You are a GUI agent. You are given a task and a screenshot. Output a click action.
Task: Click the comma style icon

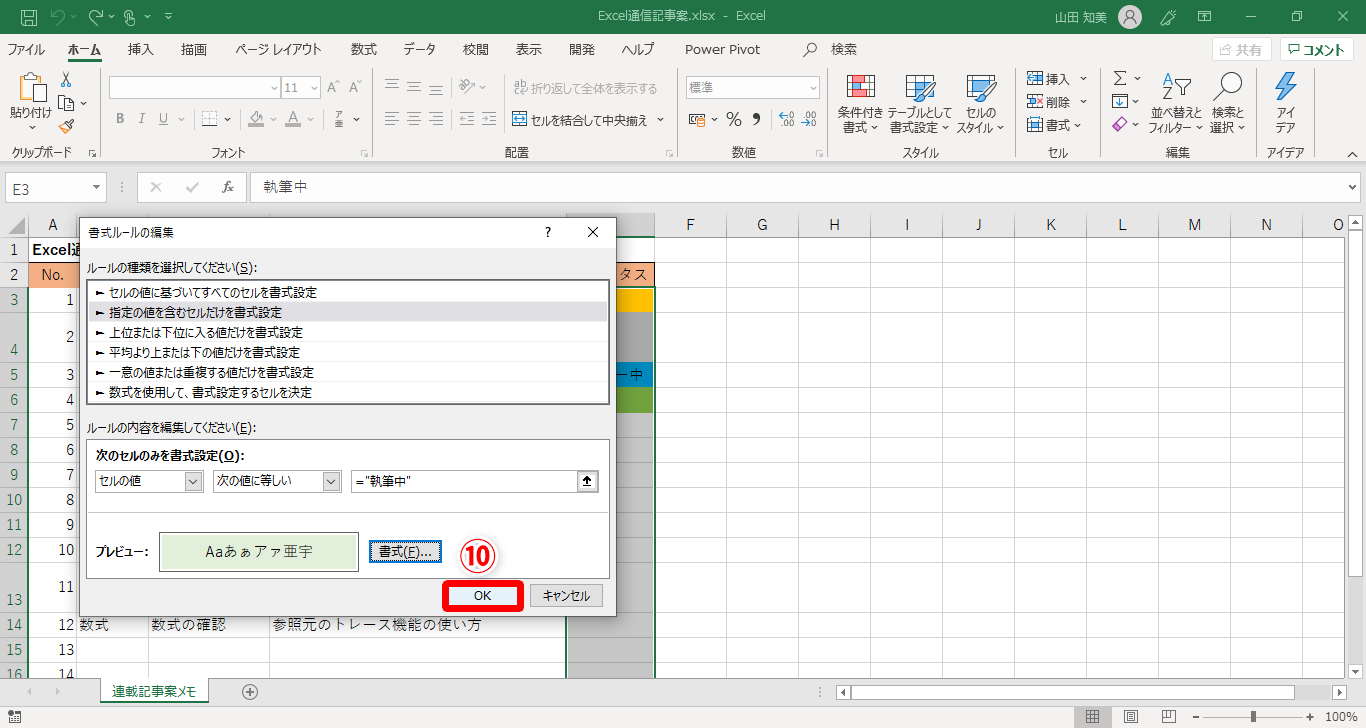tap(756, 120)
